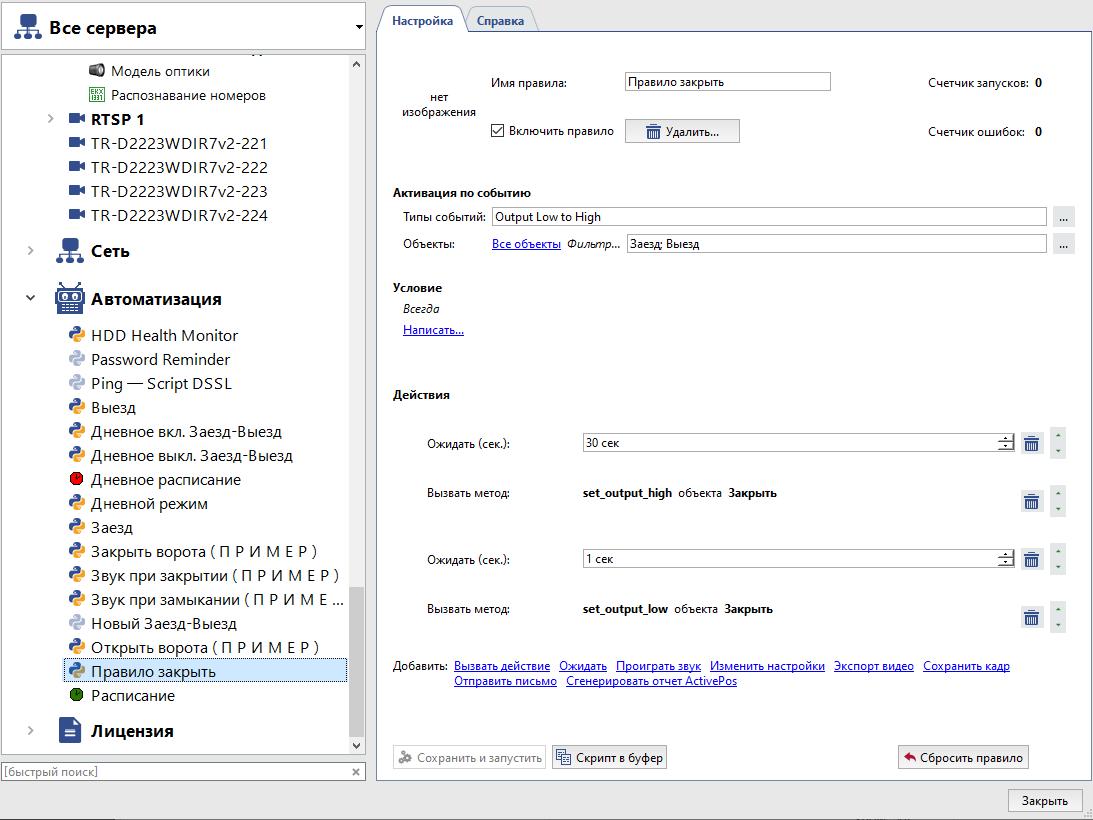This screenshot has width=1093, height=820.
Task: Click Сбросить правило button
Action: coord(963,757)
